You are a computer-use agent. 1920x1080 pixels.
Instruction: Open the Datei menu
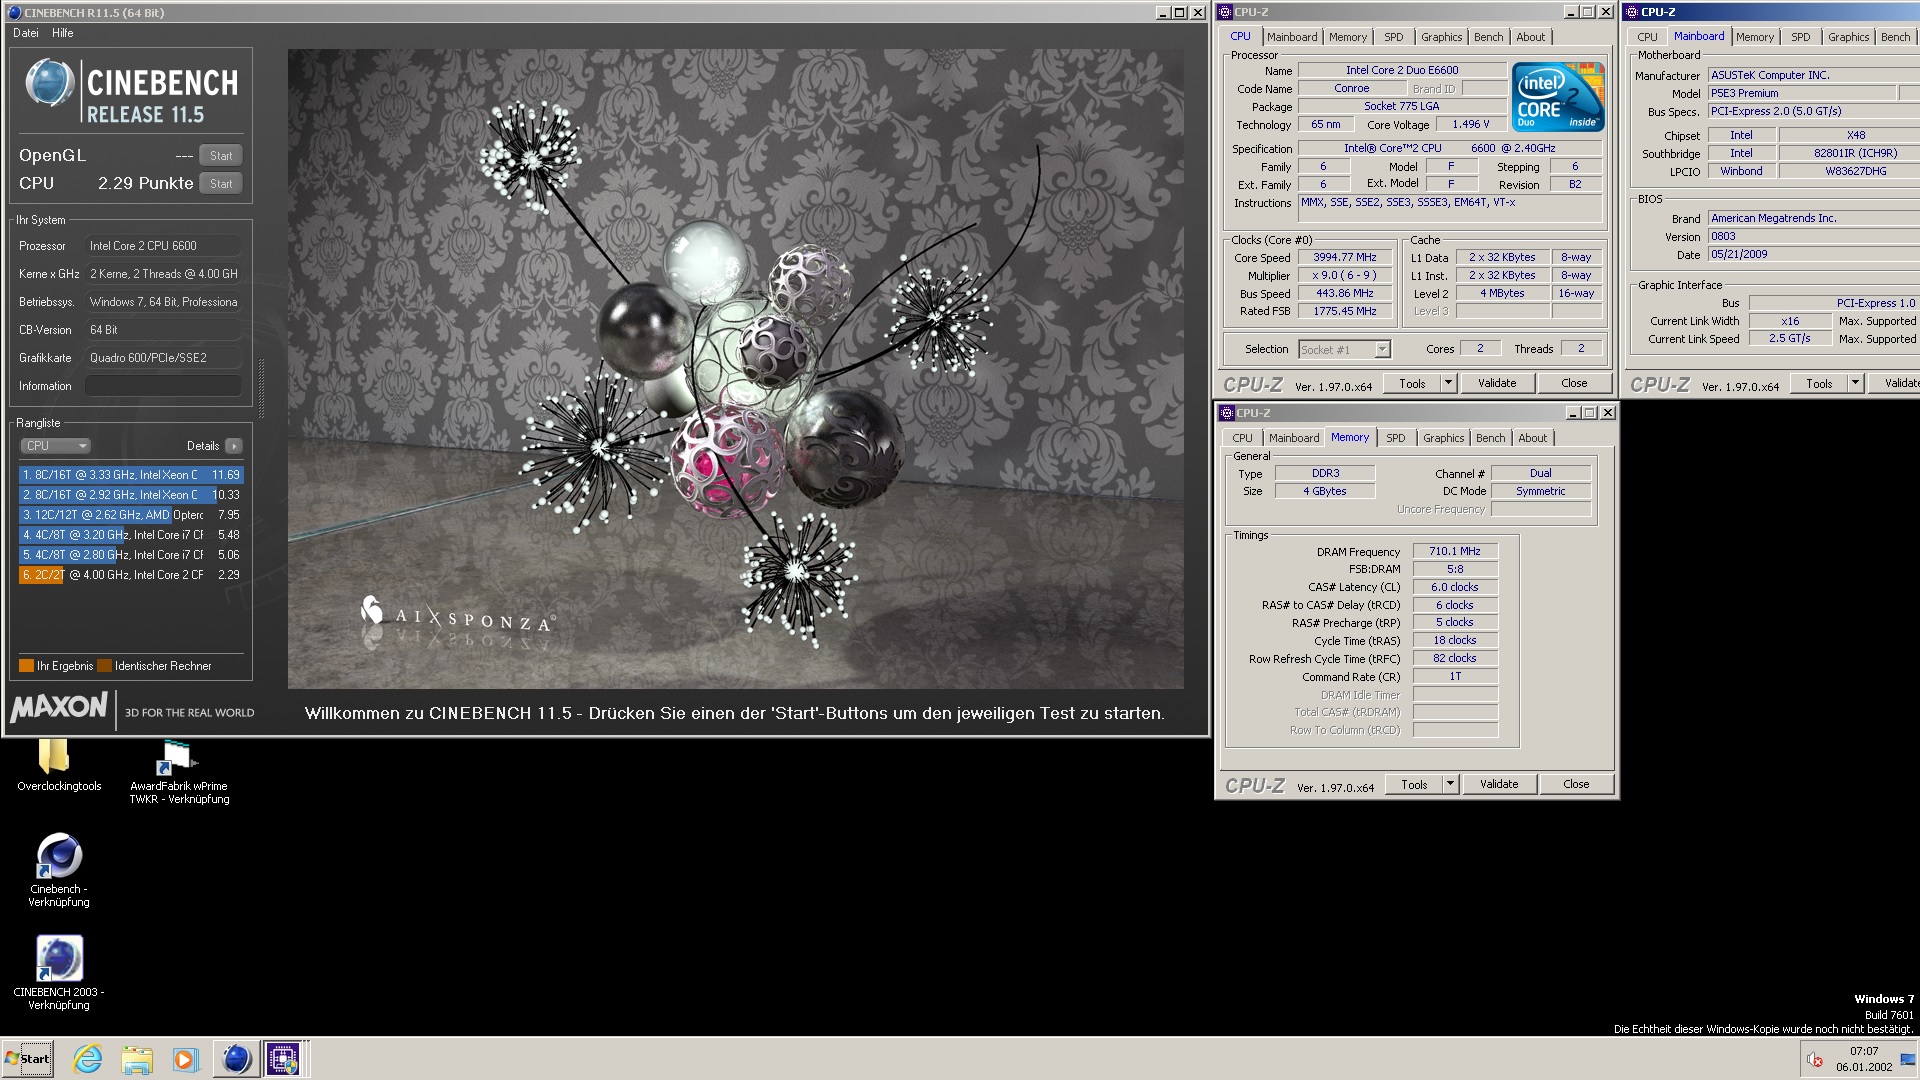coord(26,33)
